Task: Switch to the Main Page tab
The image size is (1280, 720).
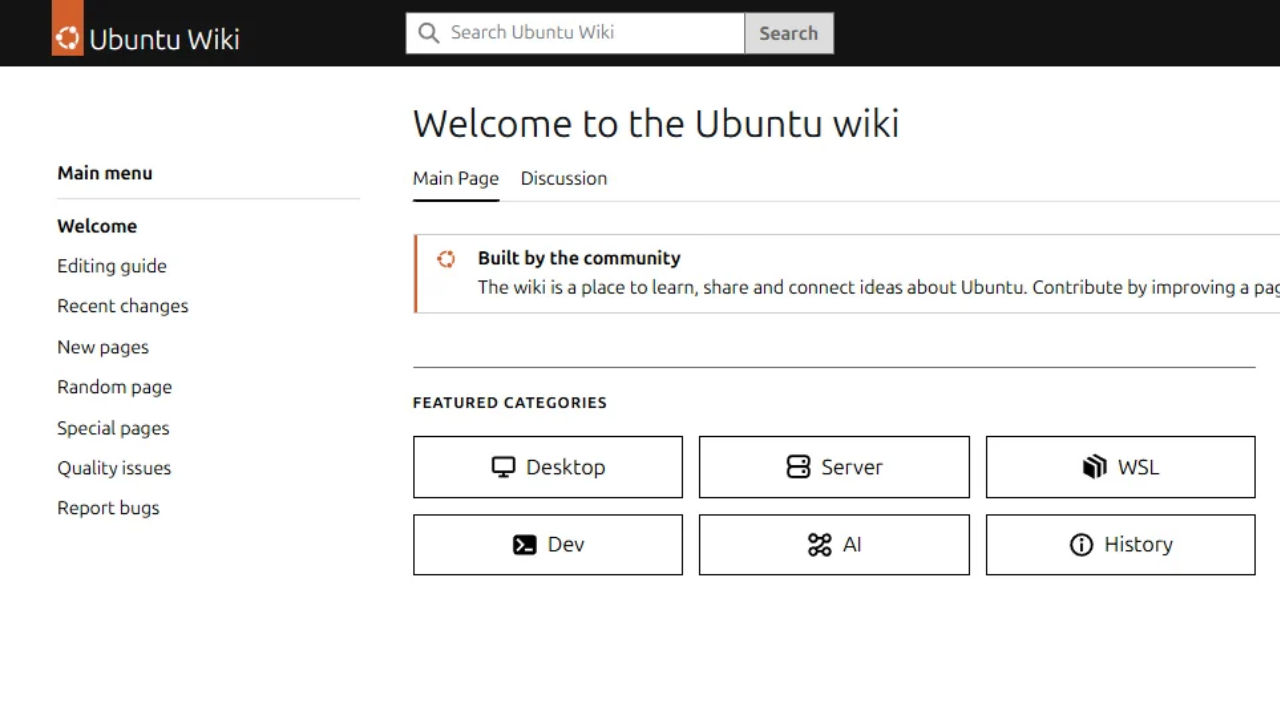Action: [456, 178]
